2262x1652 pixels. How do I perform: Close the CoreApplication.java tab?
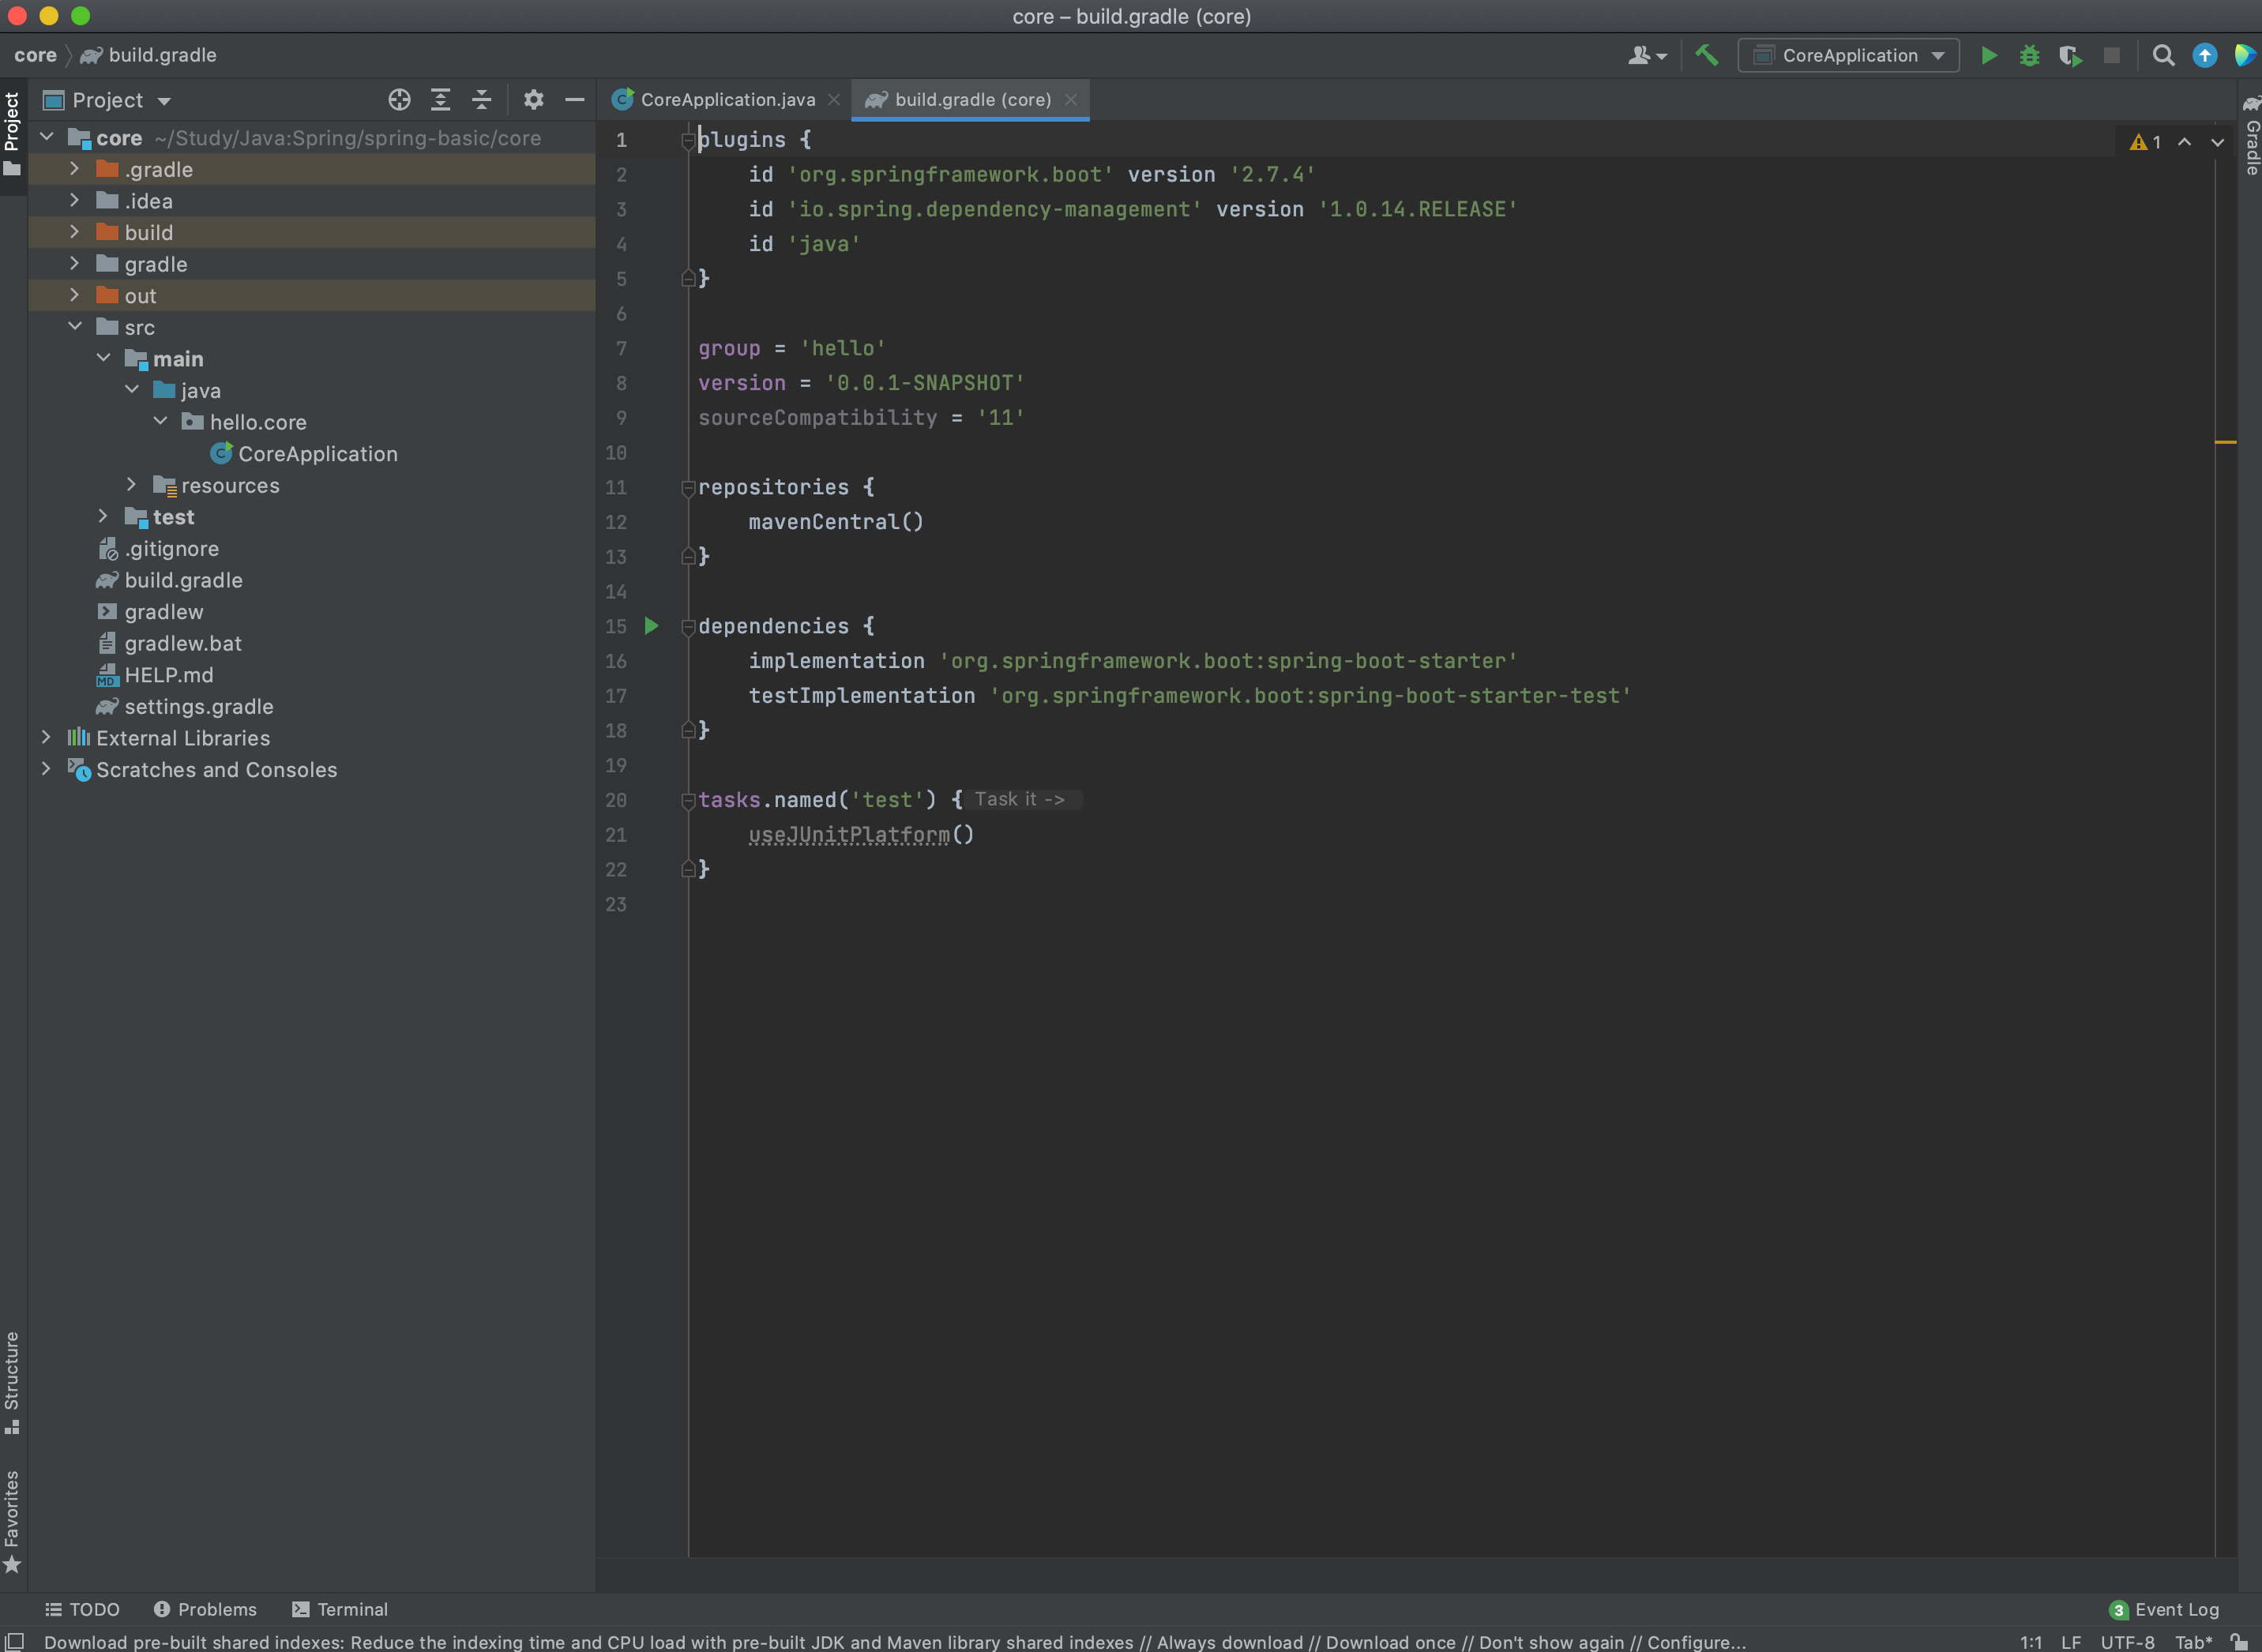833,100
